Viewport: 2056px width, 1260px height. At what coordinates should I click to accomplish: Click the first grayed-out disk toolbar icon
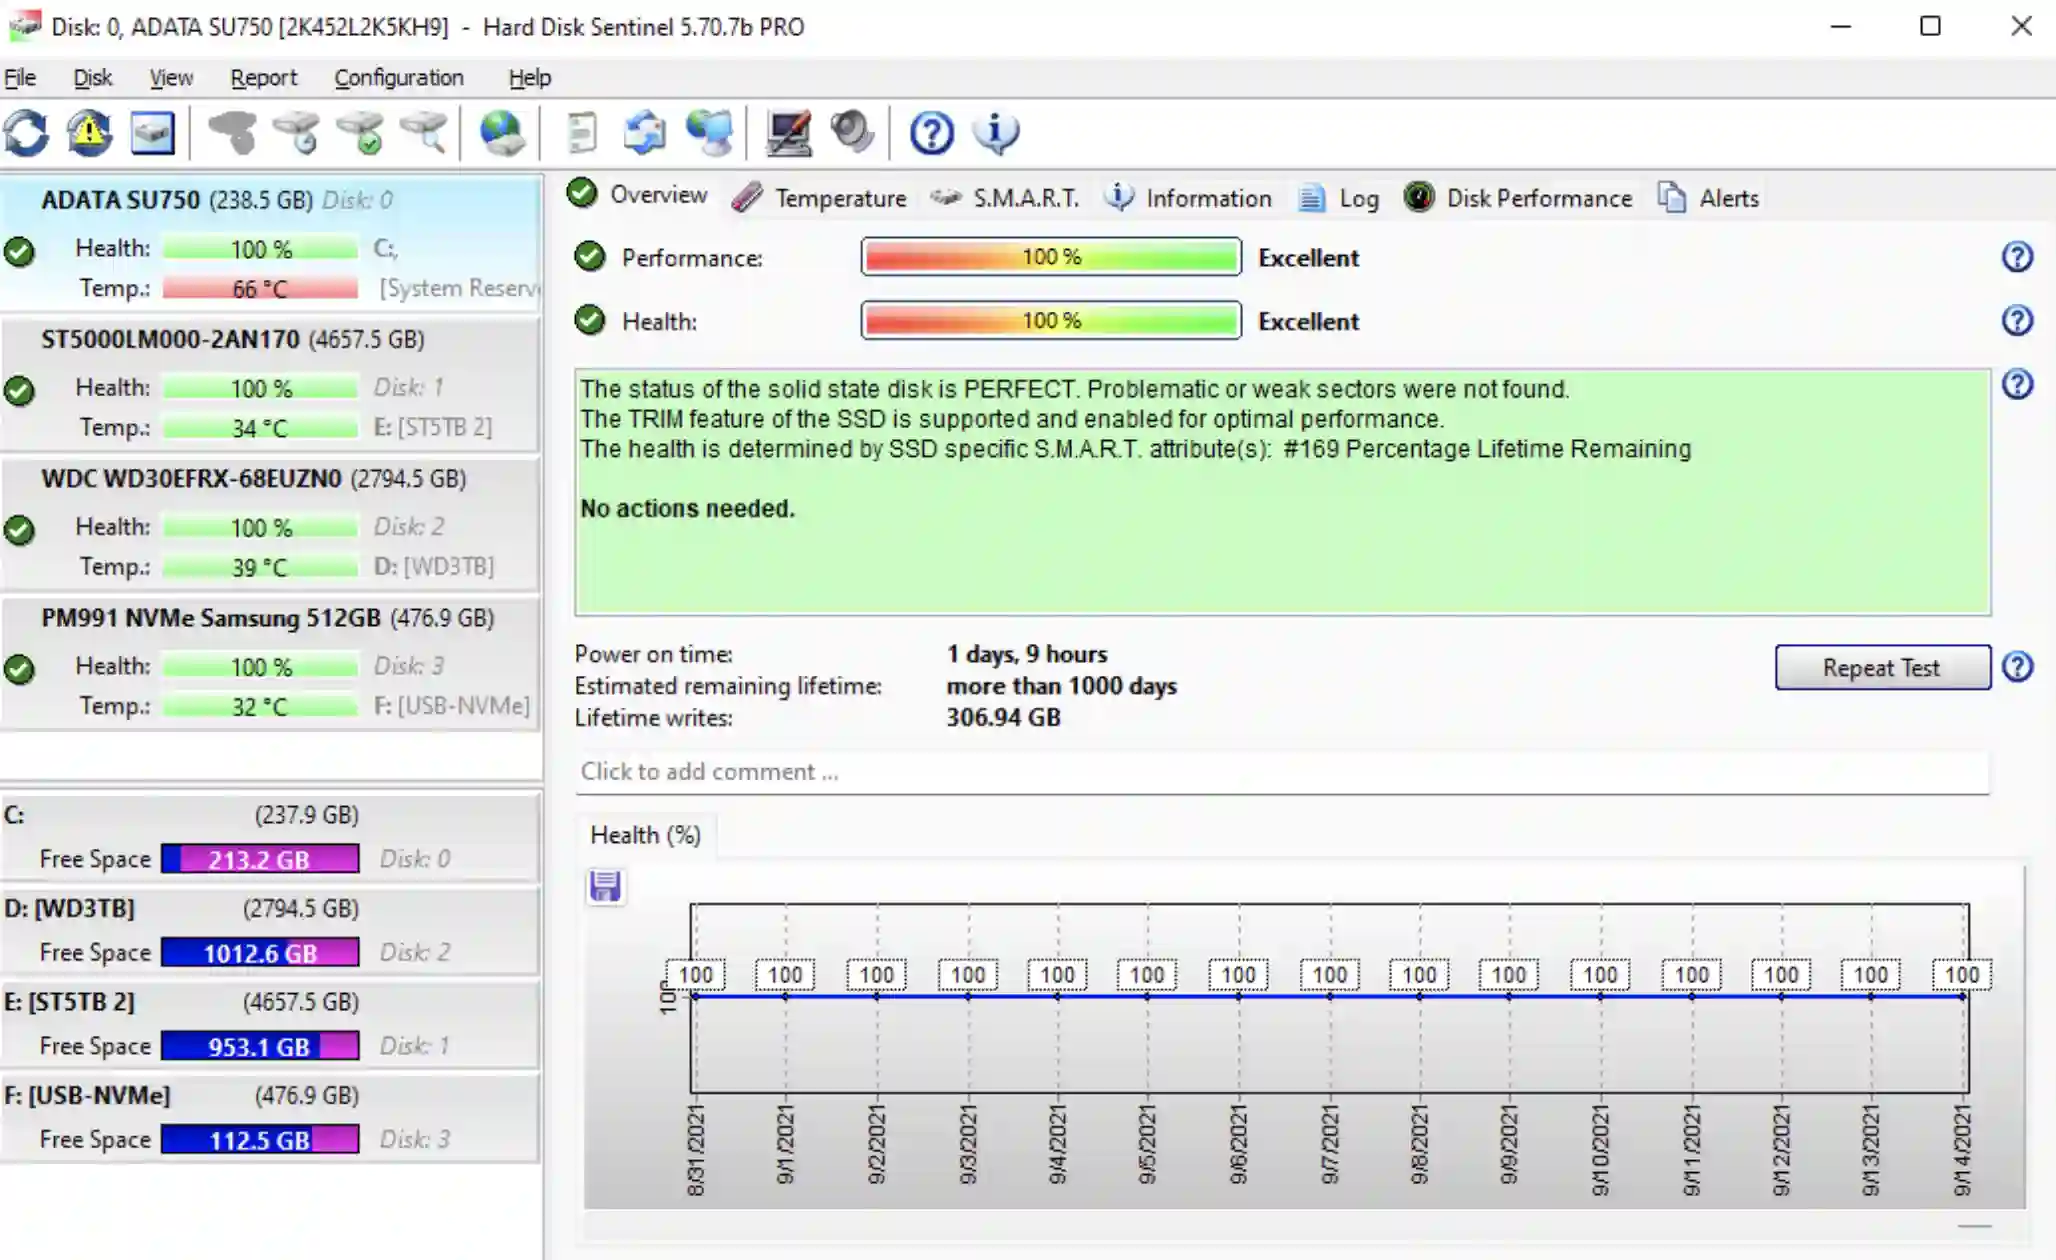tap(232, 133)
